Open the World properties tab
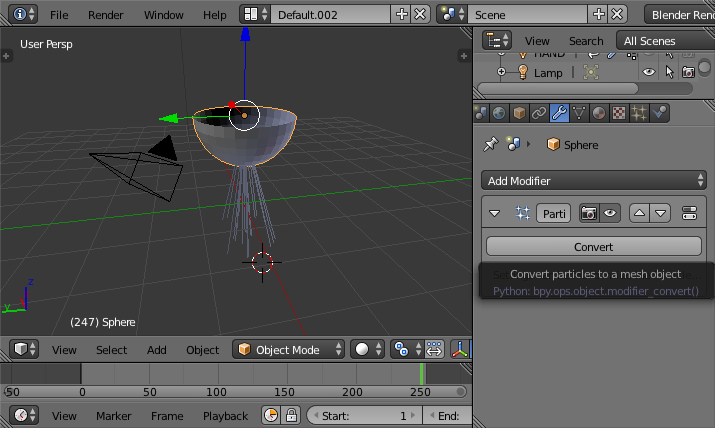This screenshot has width=715, height=428. [x=499, y=113]
